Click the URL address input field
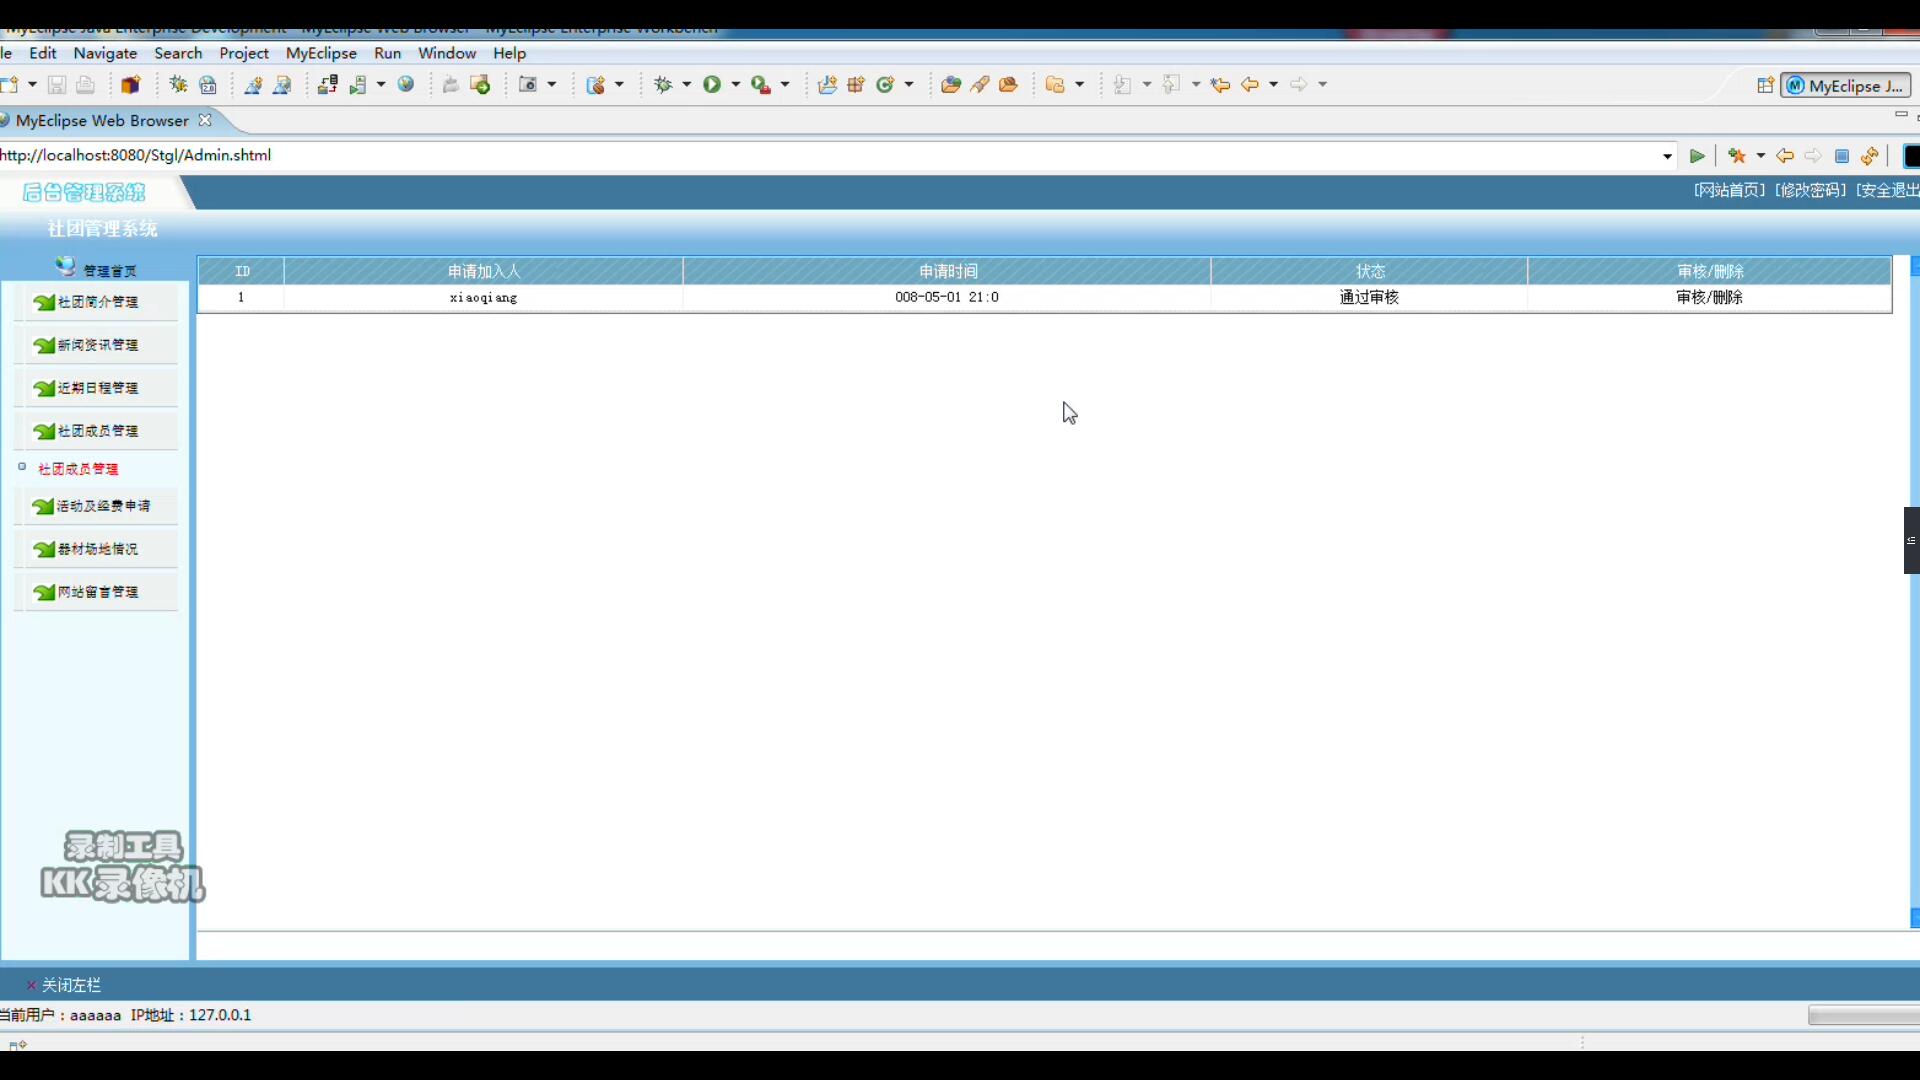Viewport: 1920px width, 1080px height. coord(828,155)
